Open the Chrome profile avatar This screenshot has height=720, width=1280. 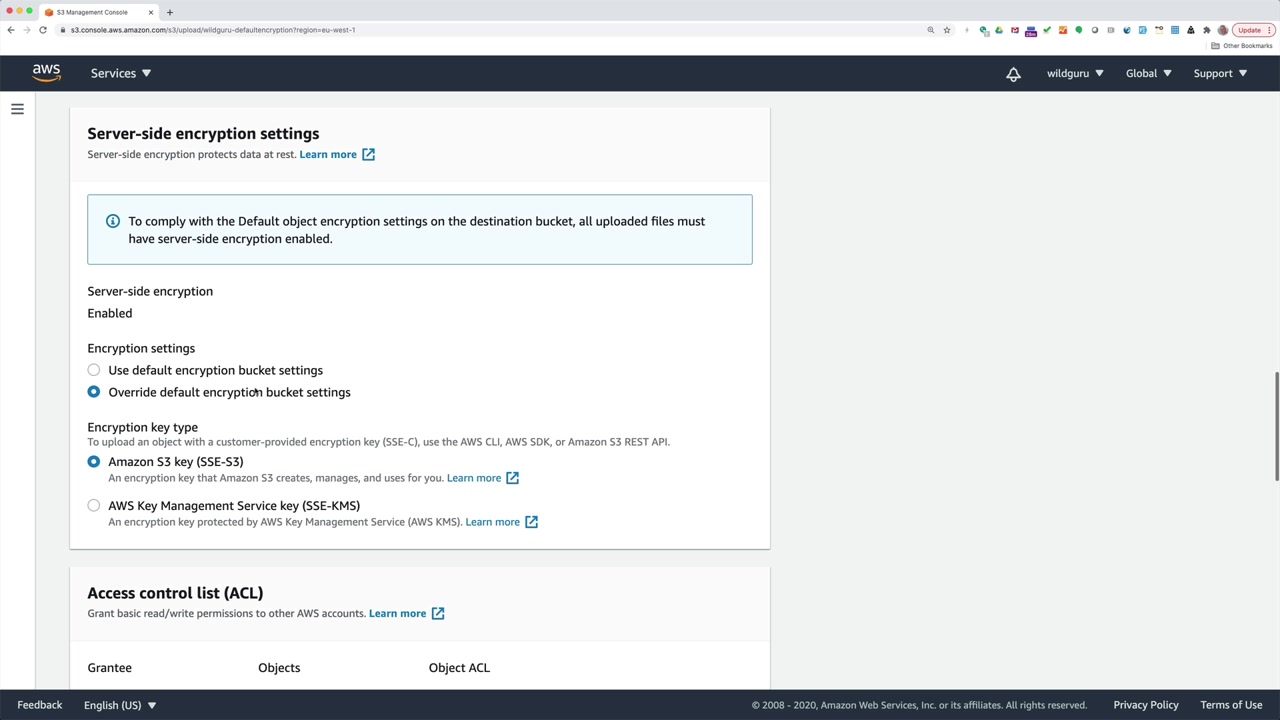1223,30
